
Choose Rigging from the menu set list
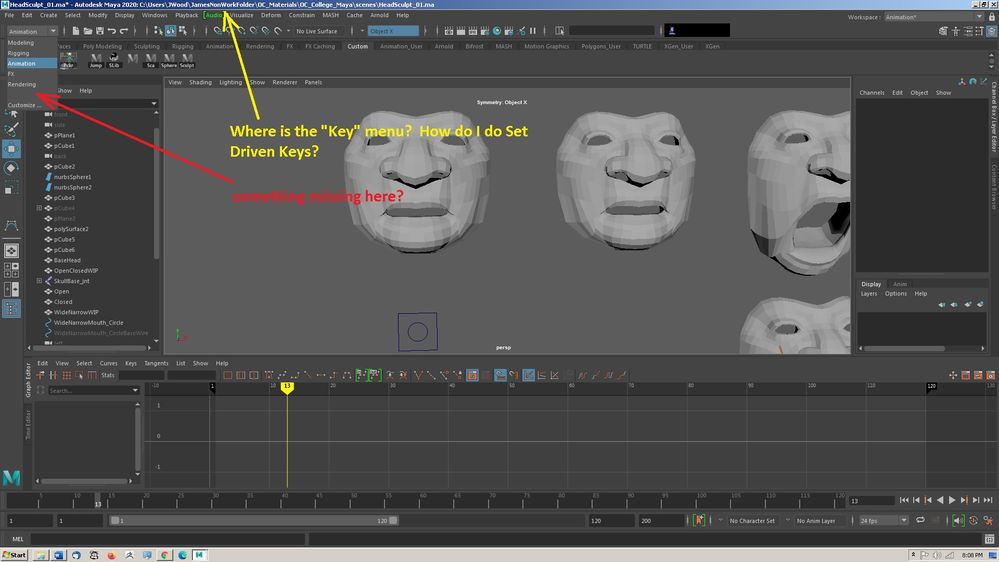[x=18, y=53]
